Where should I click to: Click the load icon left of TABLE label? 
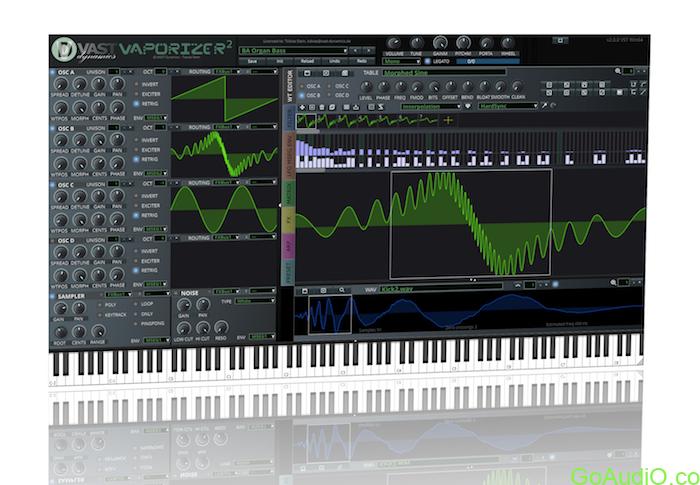(x=307, y=73)
